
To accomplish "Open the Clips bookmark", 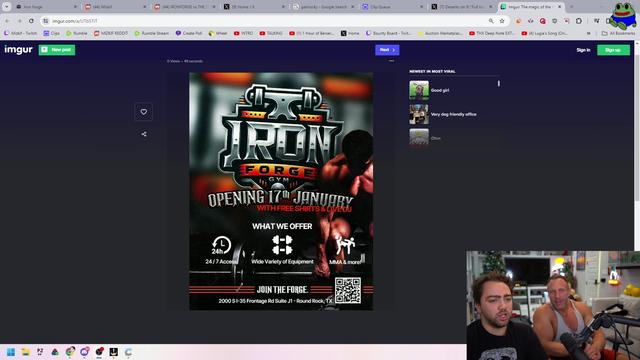I will 52,33.
